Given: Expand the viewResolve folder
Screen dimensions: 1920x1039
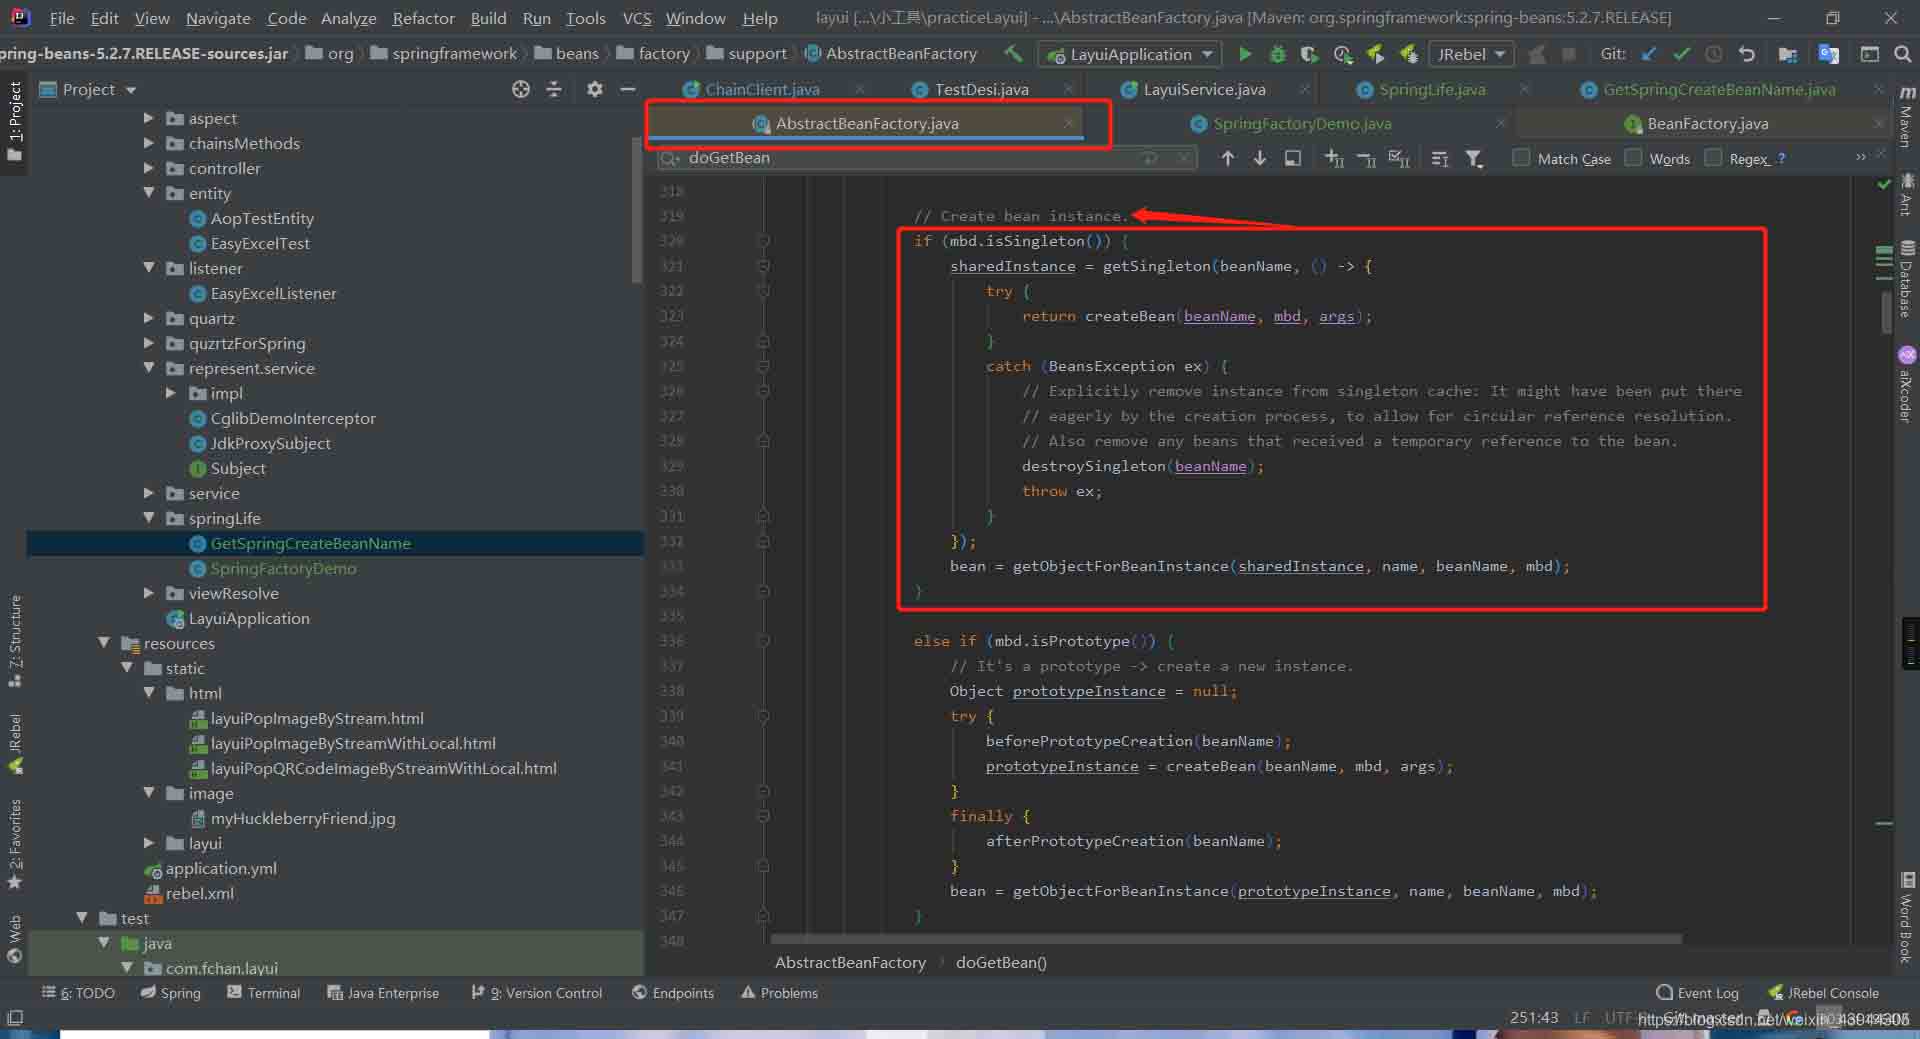Looking at the screenshot, I should coord(149,593).
